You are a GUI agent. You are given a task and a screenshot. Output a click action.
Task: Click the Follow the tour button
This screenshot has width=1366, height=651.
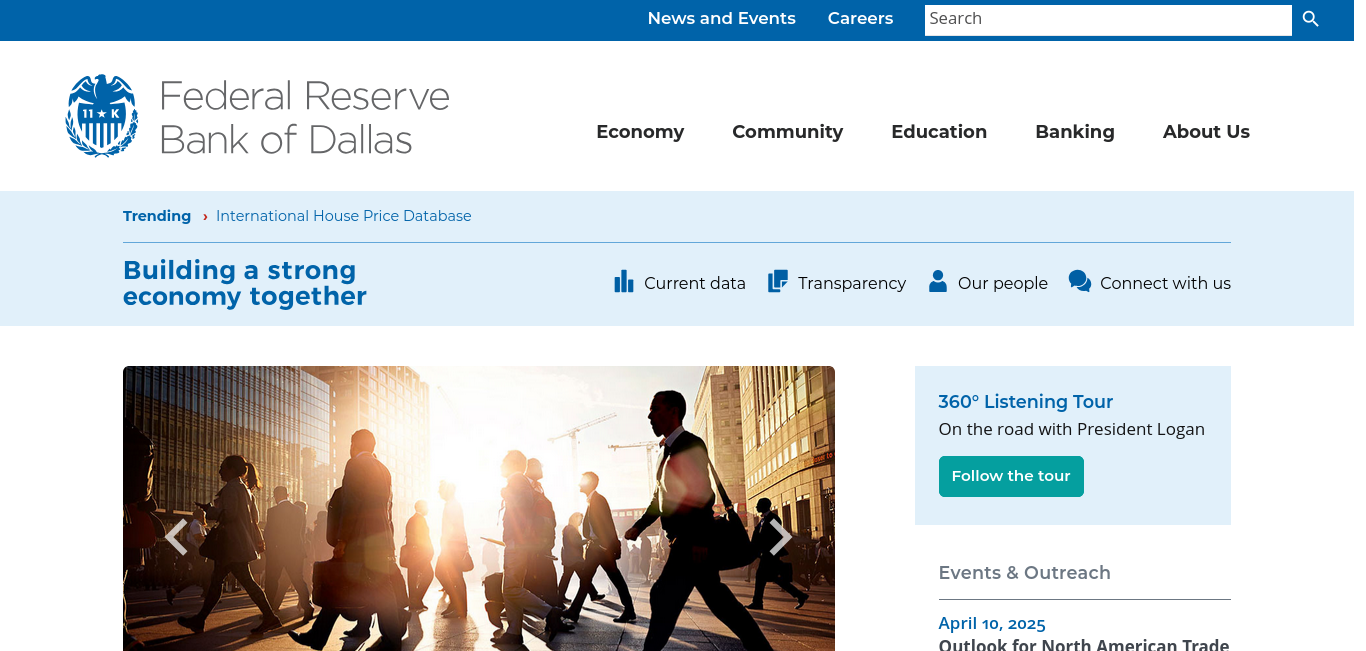pyautogui.click(x=1011, y=476)
